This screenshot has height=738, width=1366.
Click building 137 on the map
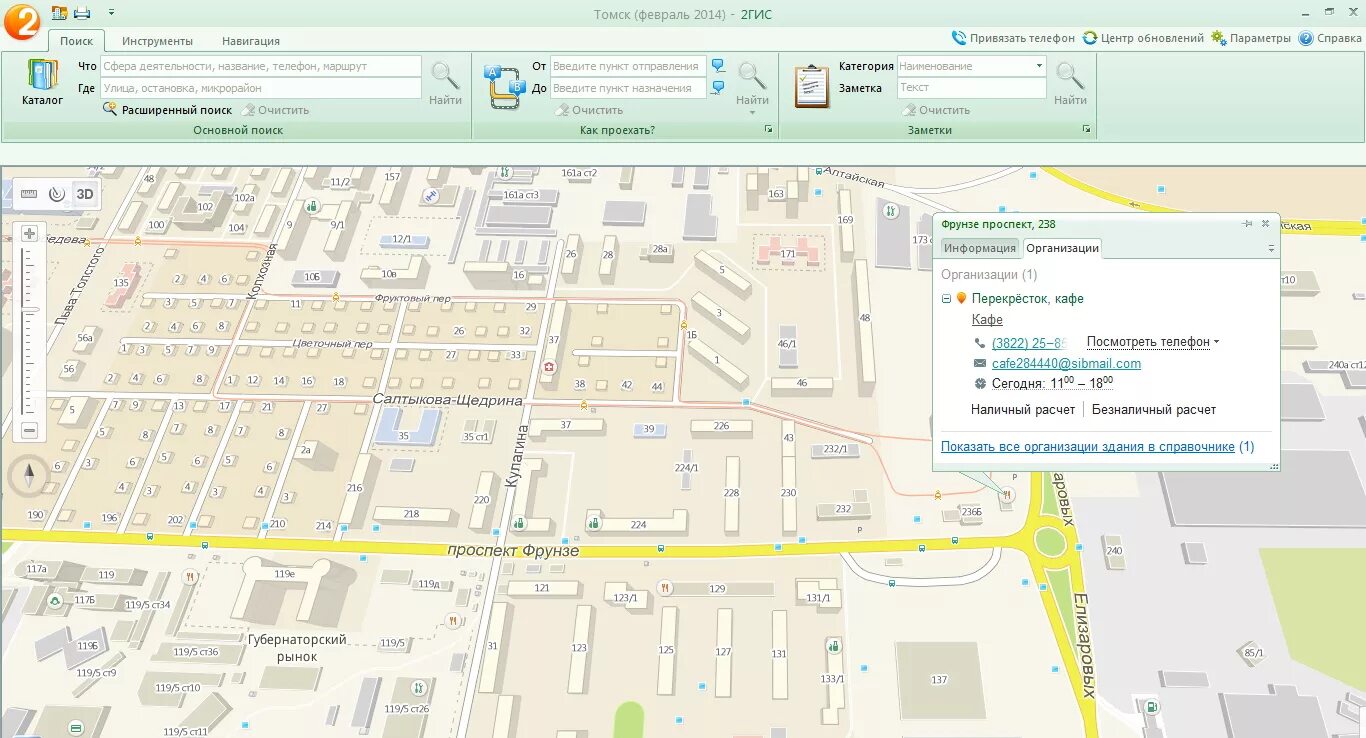point(939,681)
